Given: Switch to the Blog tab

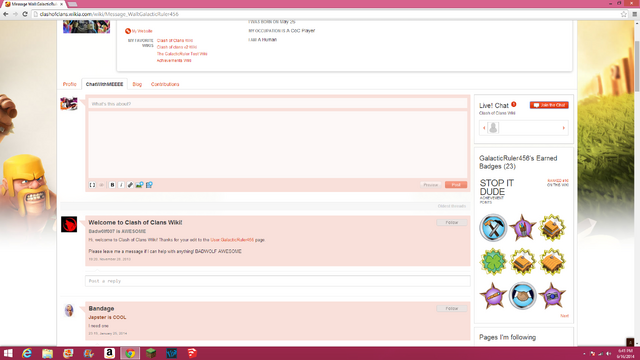Looking at the screenshot, I should point(137,84).
